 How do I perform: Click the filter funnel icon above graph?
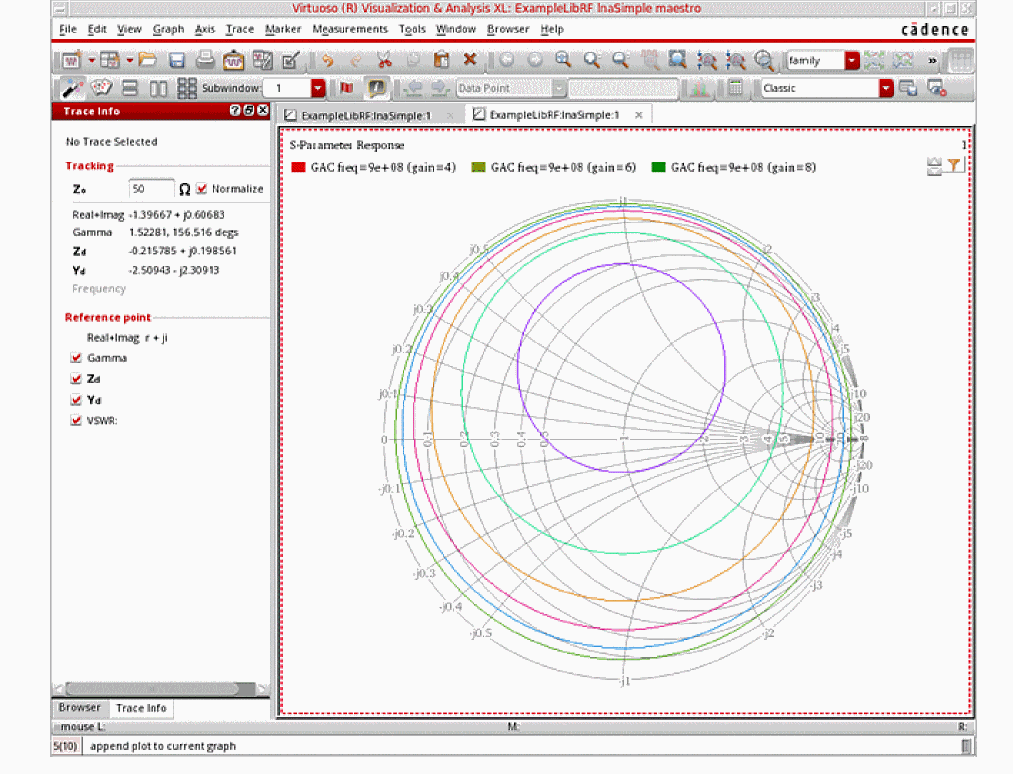pos(955,166)
